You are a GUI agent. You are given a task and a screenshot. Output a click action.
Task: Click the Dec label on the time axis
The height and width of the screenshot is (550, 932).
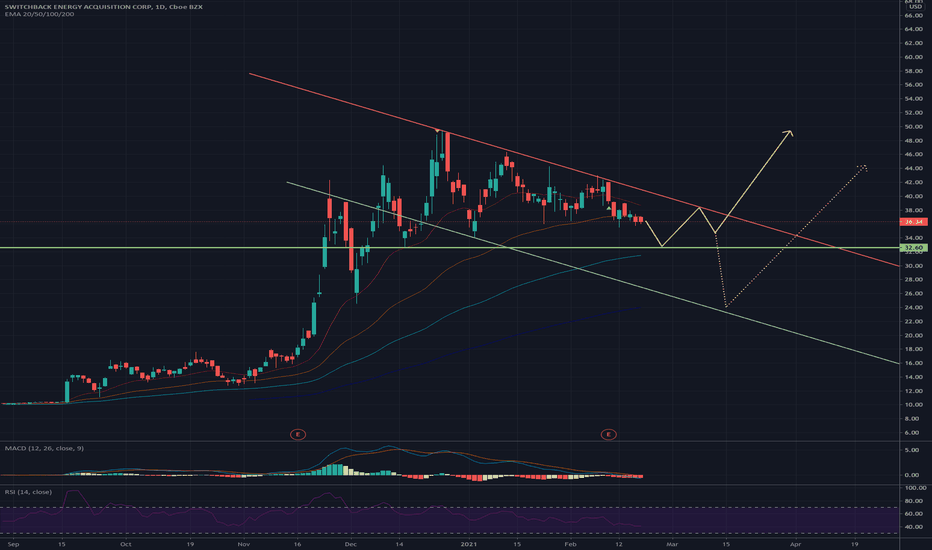pyautogui.click(x=350, y=544)
